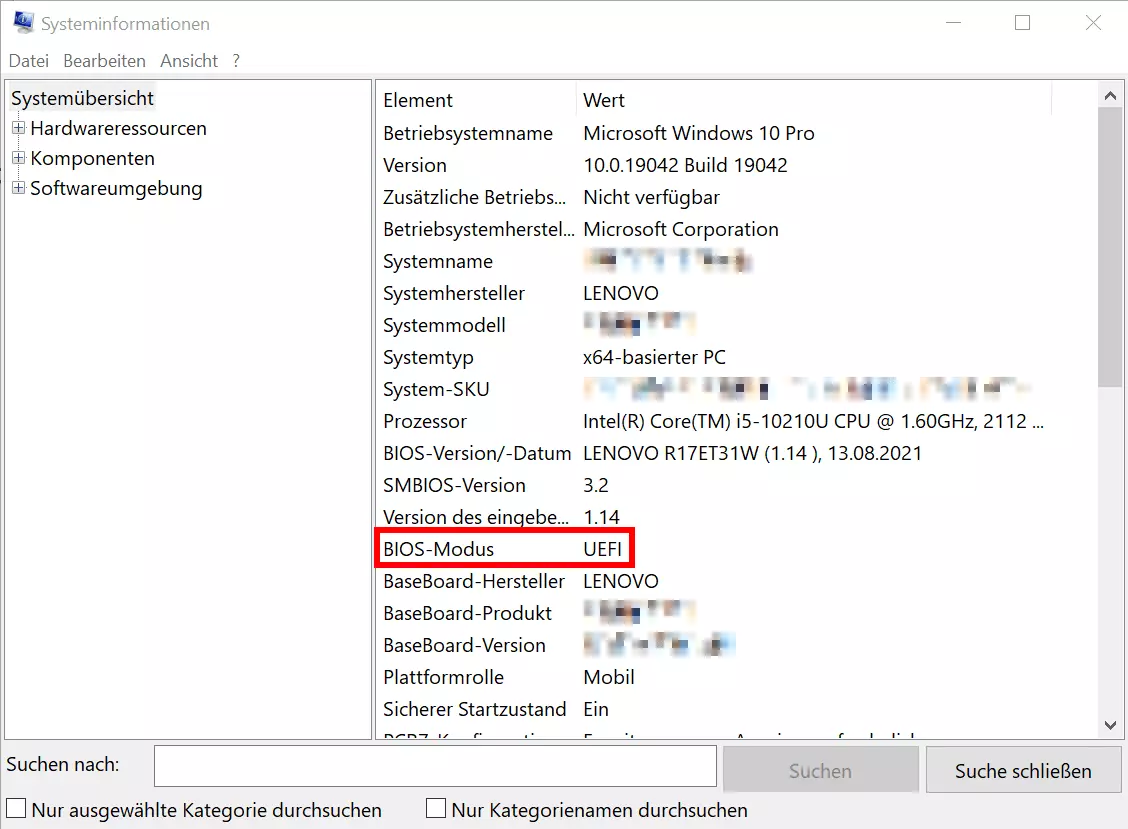Select the Systemübersicht tree node
Screen dimensions: 1128x829
point(82,98)
